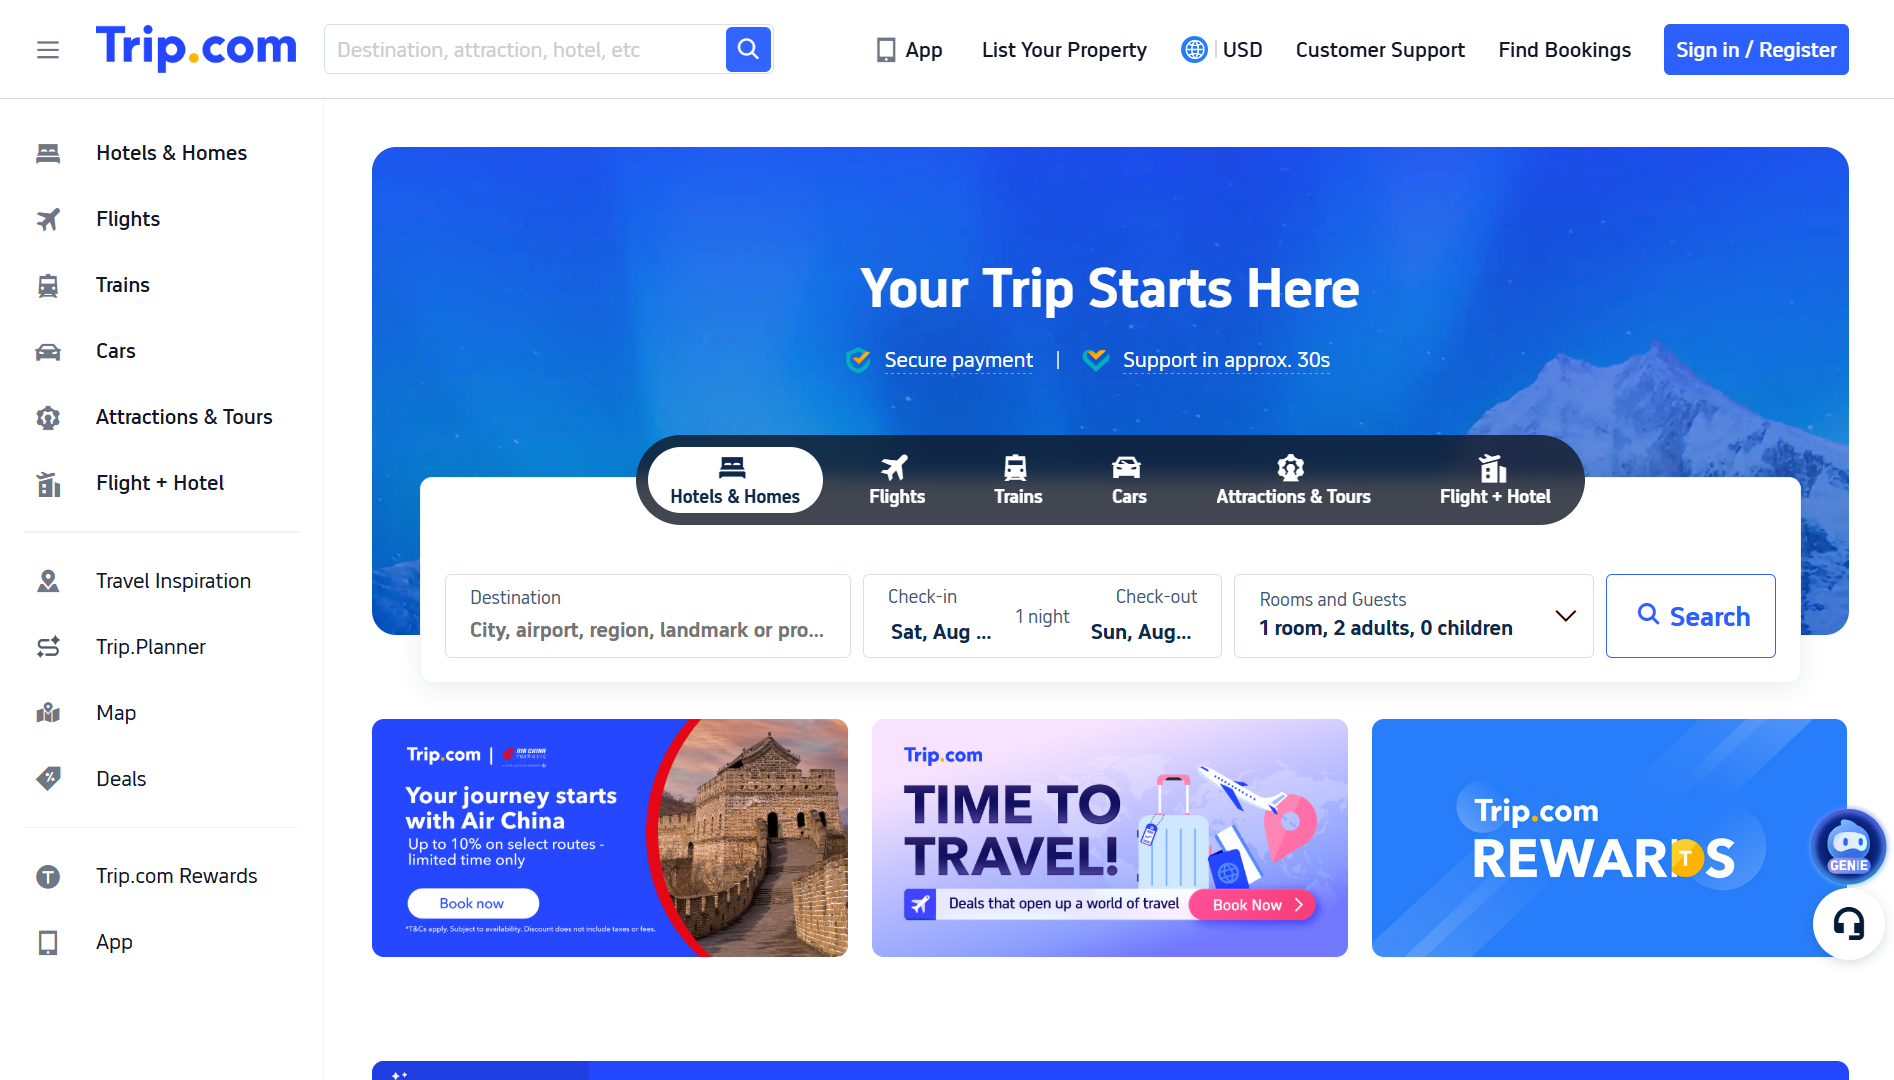Open the Genie chatbot icon

1849,846
